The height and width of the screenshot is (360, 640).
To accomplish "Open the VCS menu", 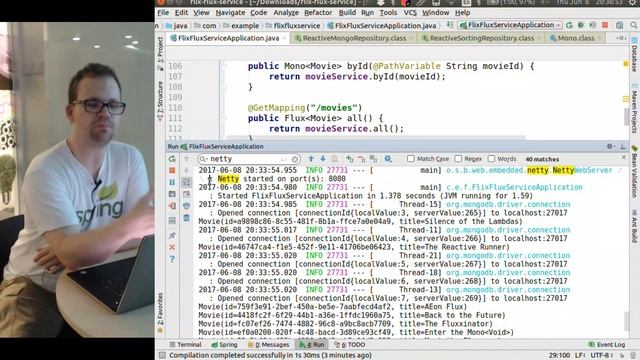I will point(410,13).
